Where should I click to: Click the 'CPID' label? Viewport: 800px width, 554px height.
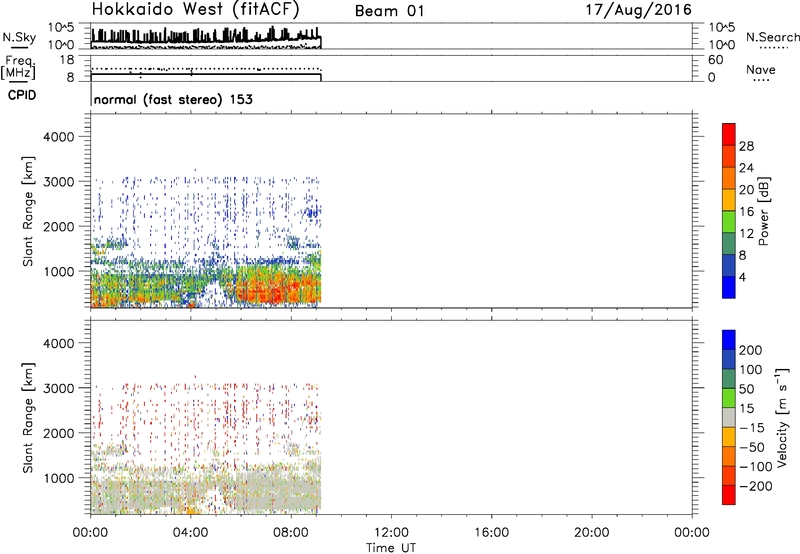[x=22, y=95]
